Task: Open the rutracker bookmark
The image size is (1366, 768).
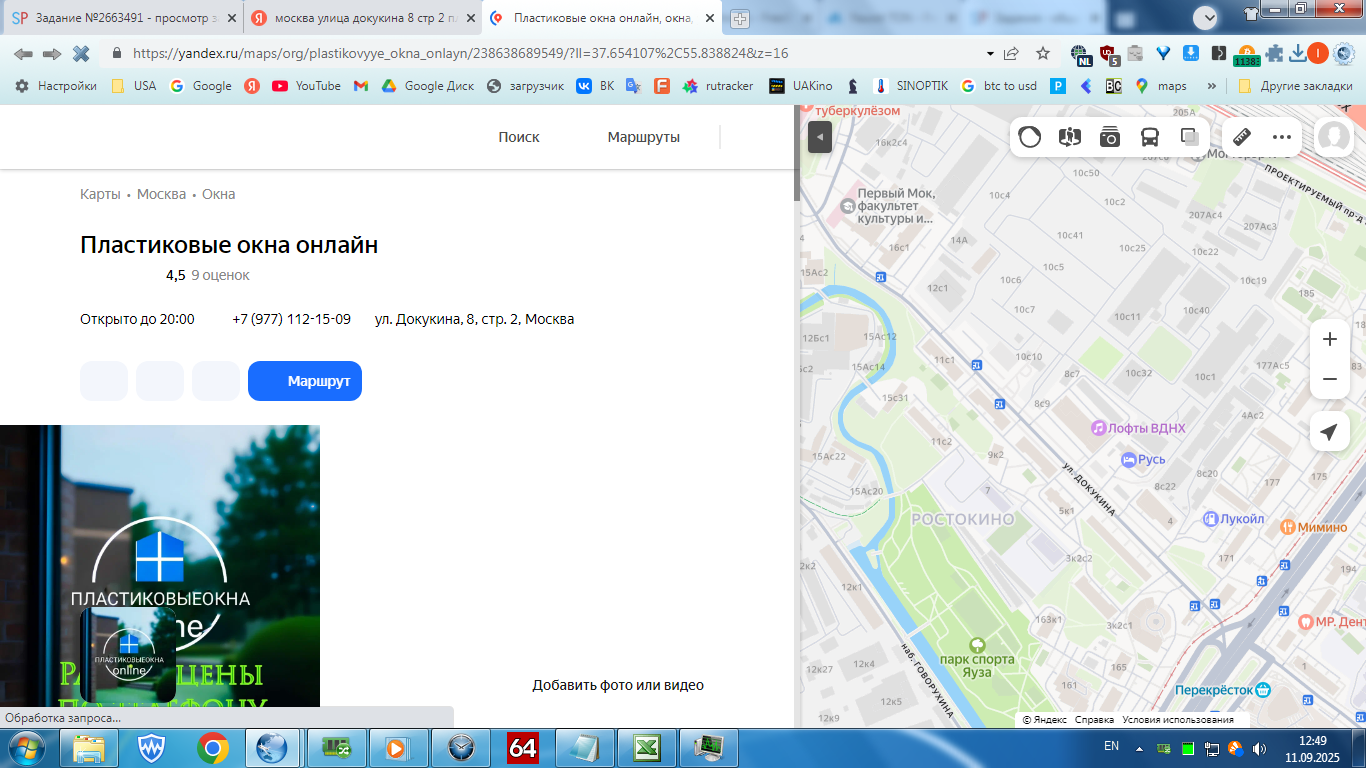Action: (718, 86)
